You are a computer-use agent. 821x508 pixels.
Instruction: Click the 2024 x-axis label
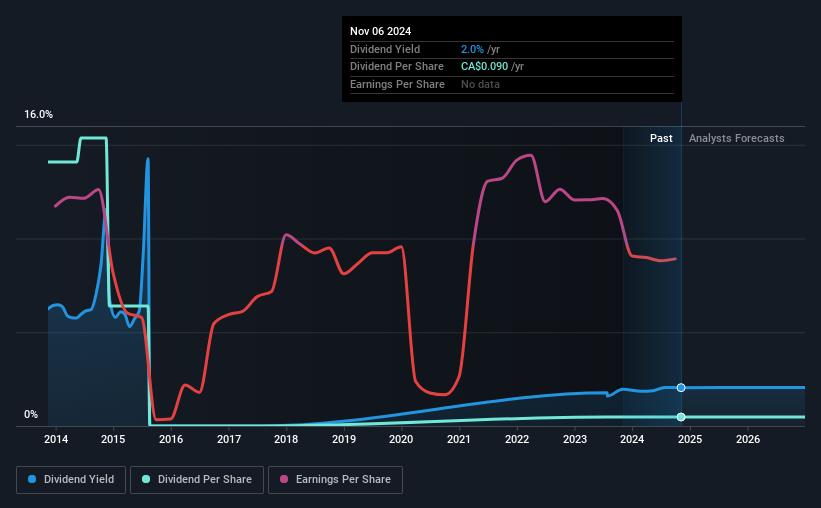pyautogui.click(x=632, y=439)
